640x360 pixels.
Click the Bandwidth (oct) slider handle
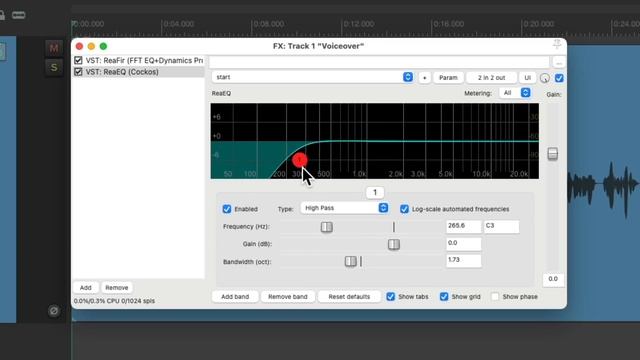point(351,262)
